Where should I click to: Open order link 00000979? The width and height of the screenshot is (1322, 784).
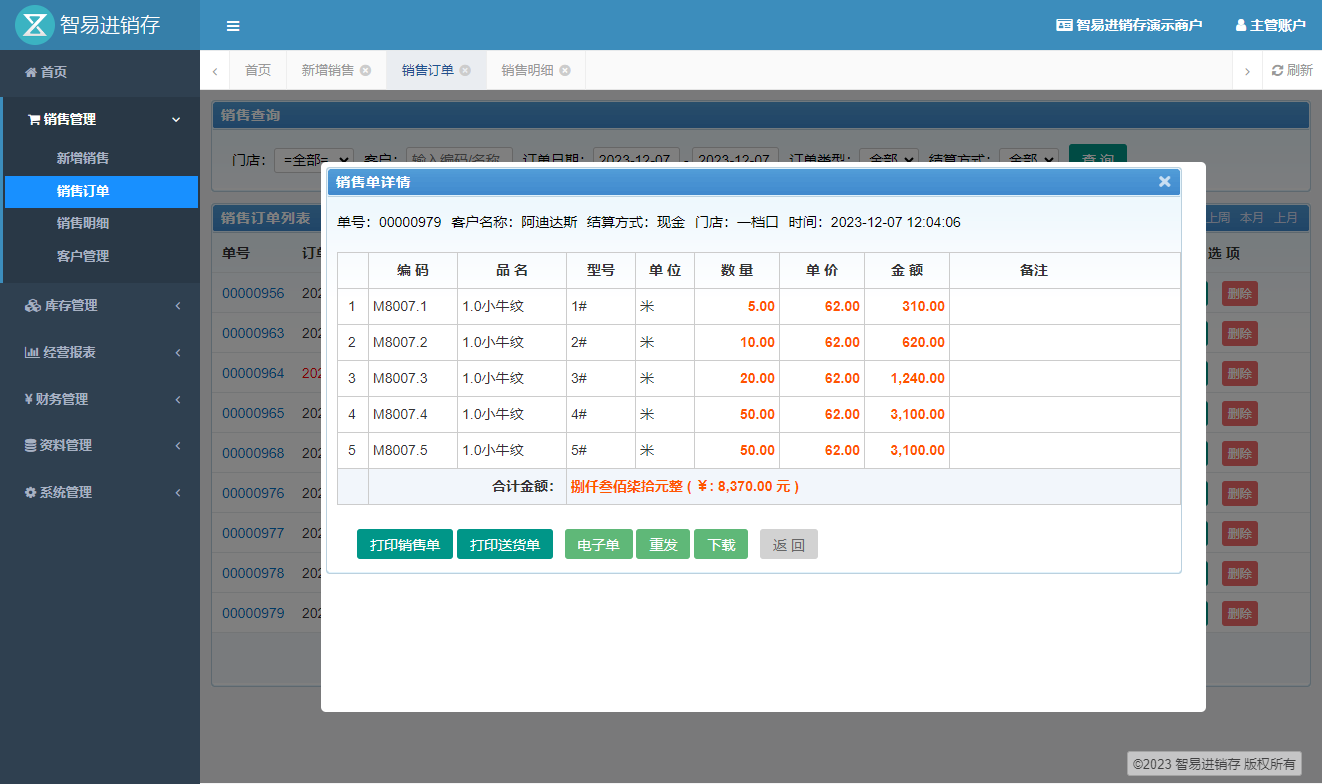(x=253, y=613)
